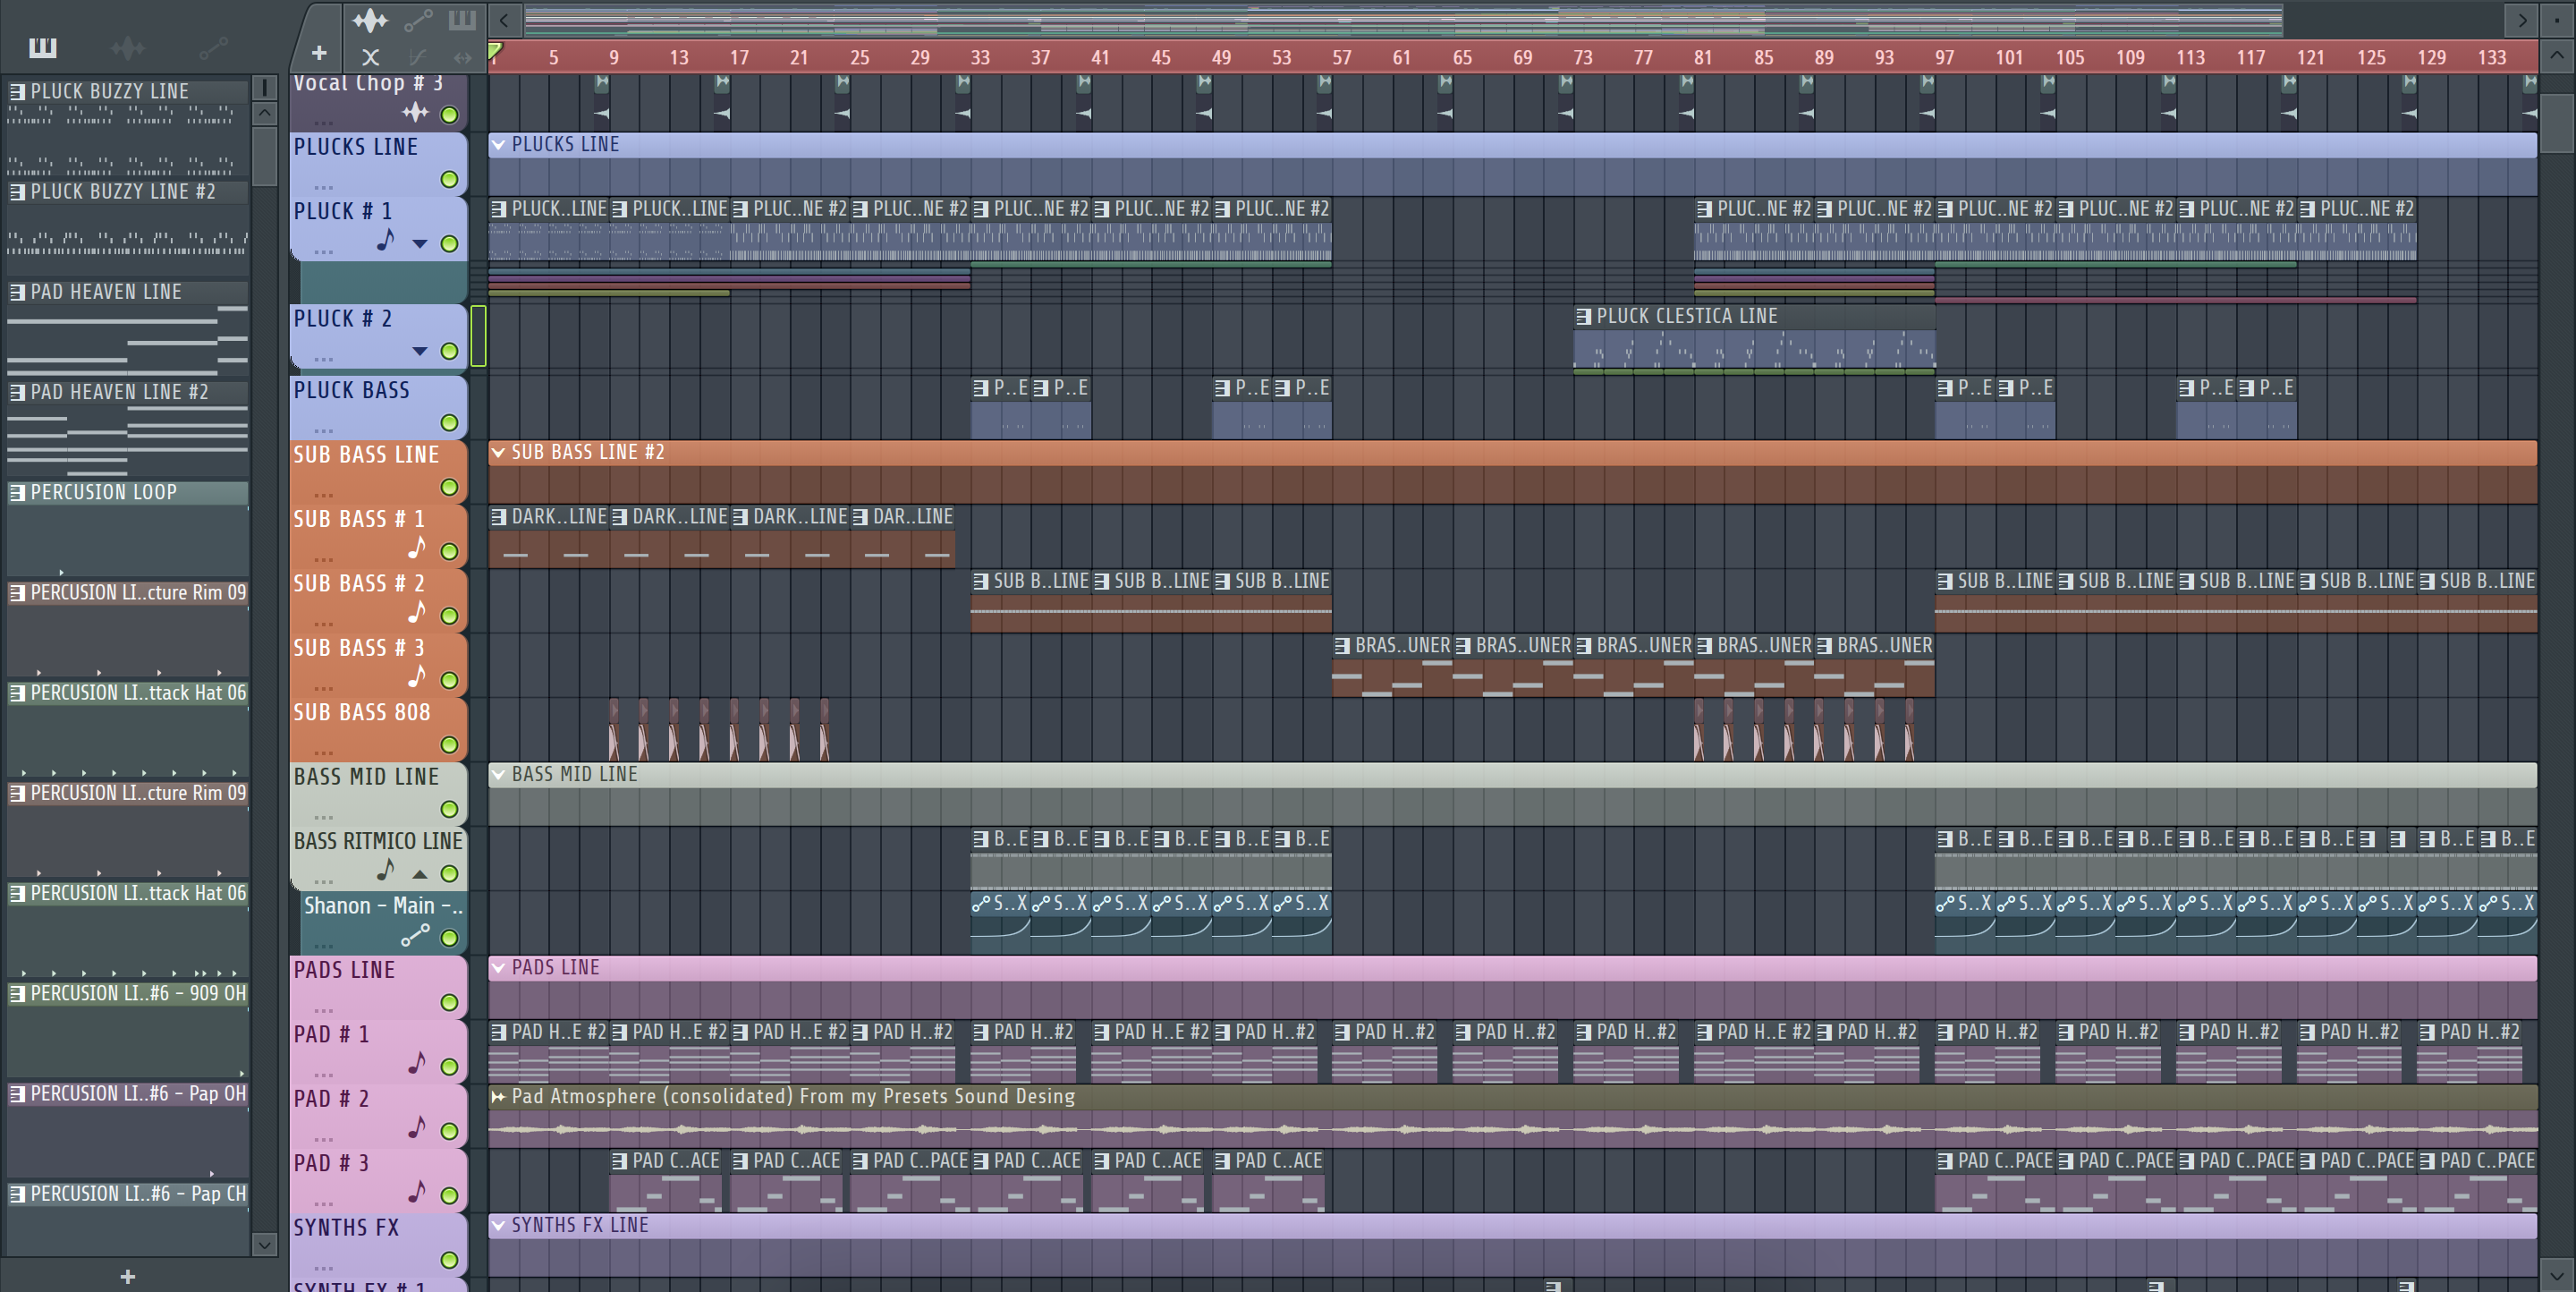Collapse arrow on BASS RITMICO LINE track
This screenshot has width=2576, height=1292.
(x=420, y=874)
